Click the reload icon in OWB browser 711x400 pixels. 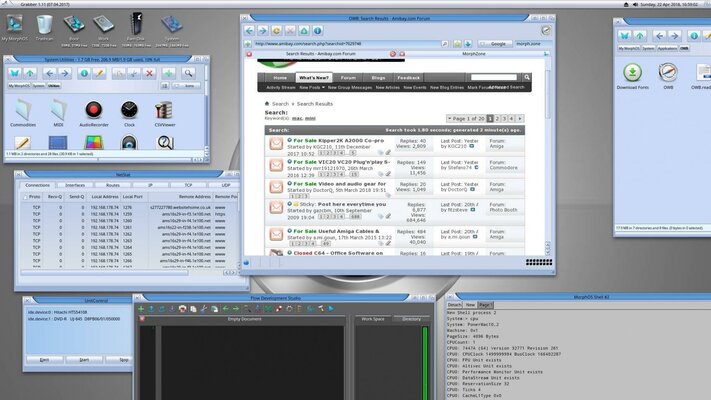pyautogui.click(x=277, y=31)
